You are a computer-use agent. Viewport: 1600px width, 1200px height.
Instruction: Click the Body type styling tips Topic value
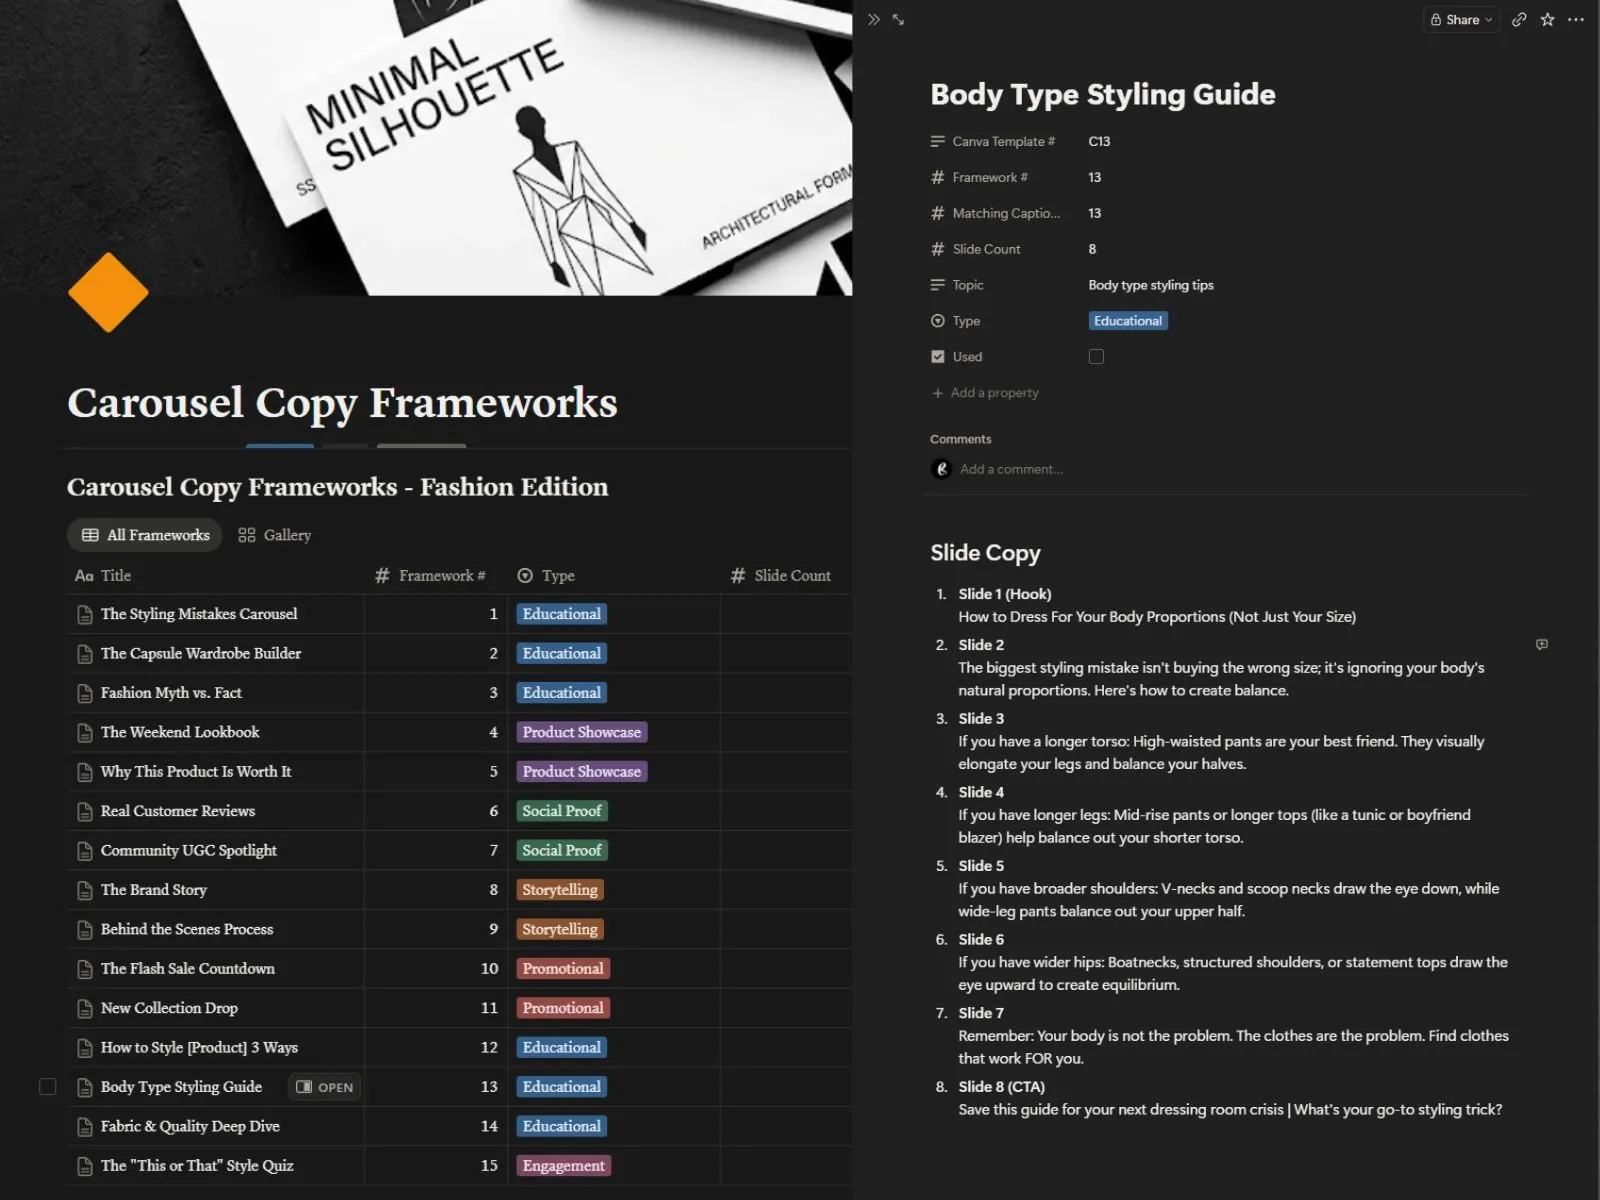(x=1151, y=285)
